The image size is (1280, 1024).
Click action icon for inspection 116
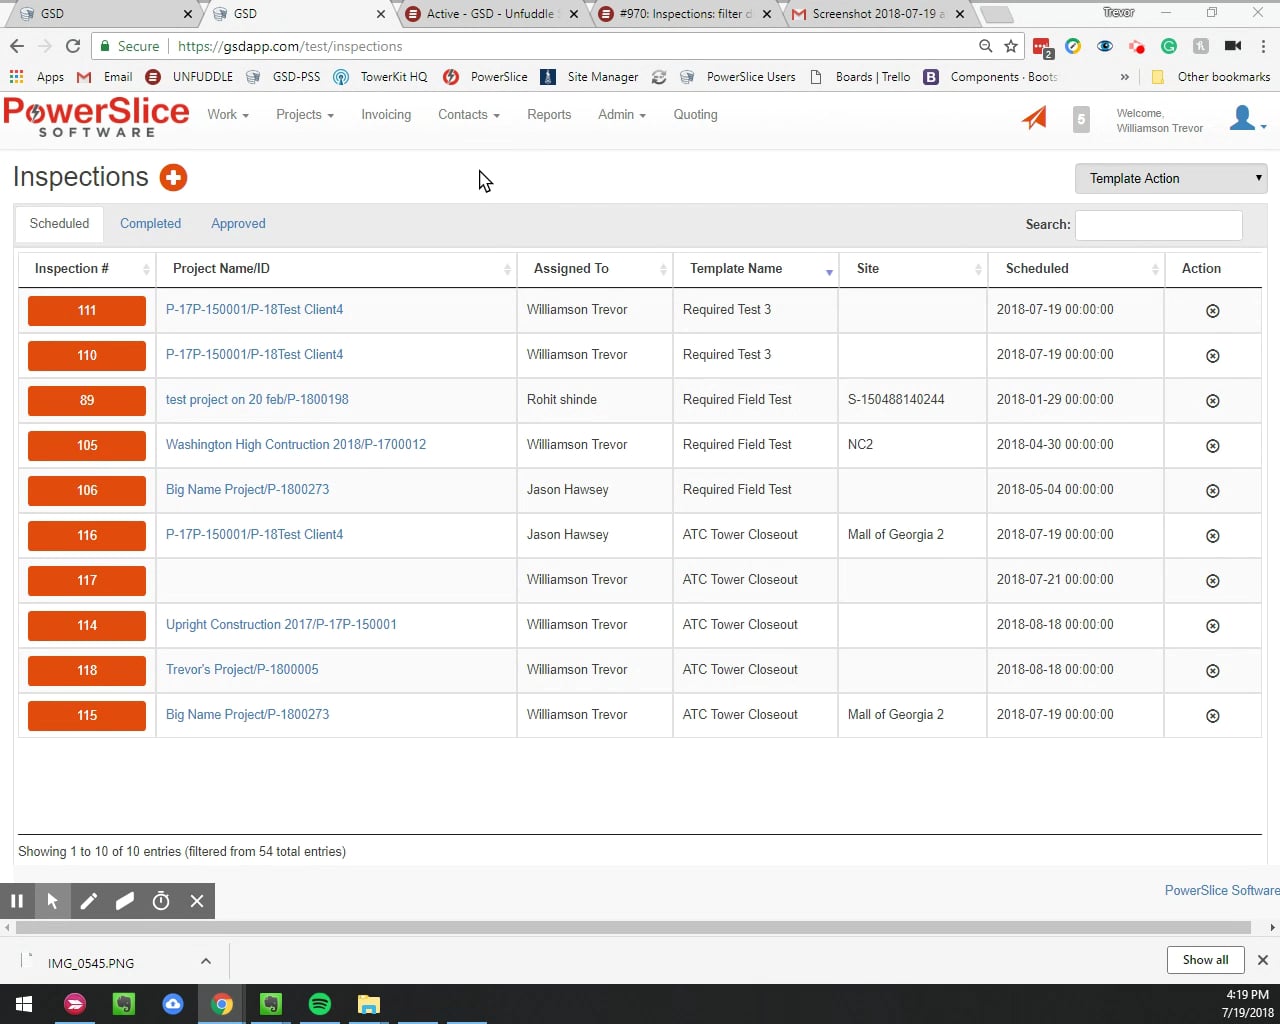point(1212,536)
